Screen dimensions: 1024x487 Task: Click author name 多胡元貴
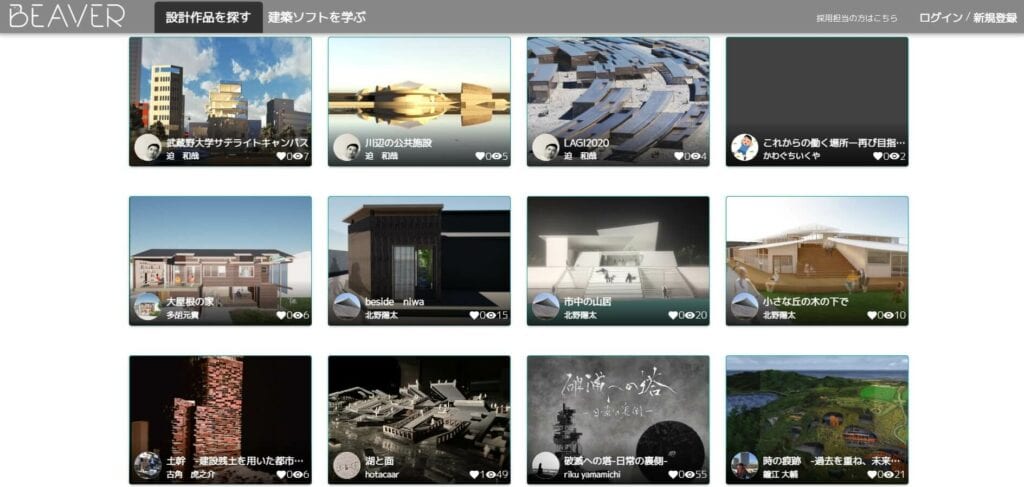[x=183, y=315]
